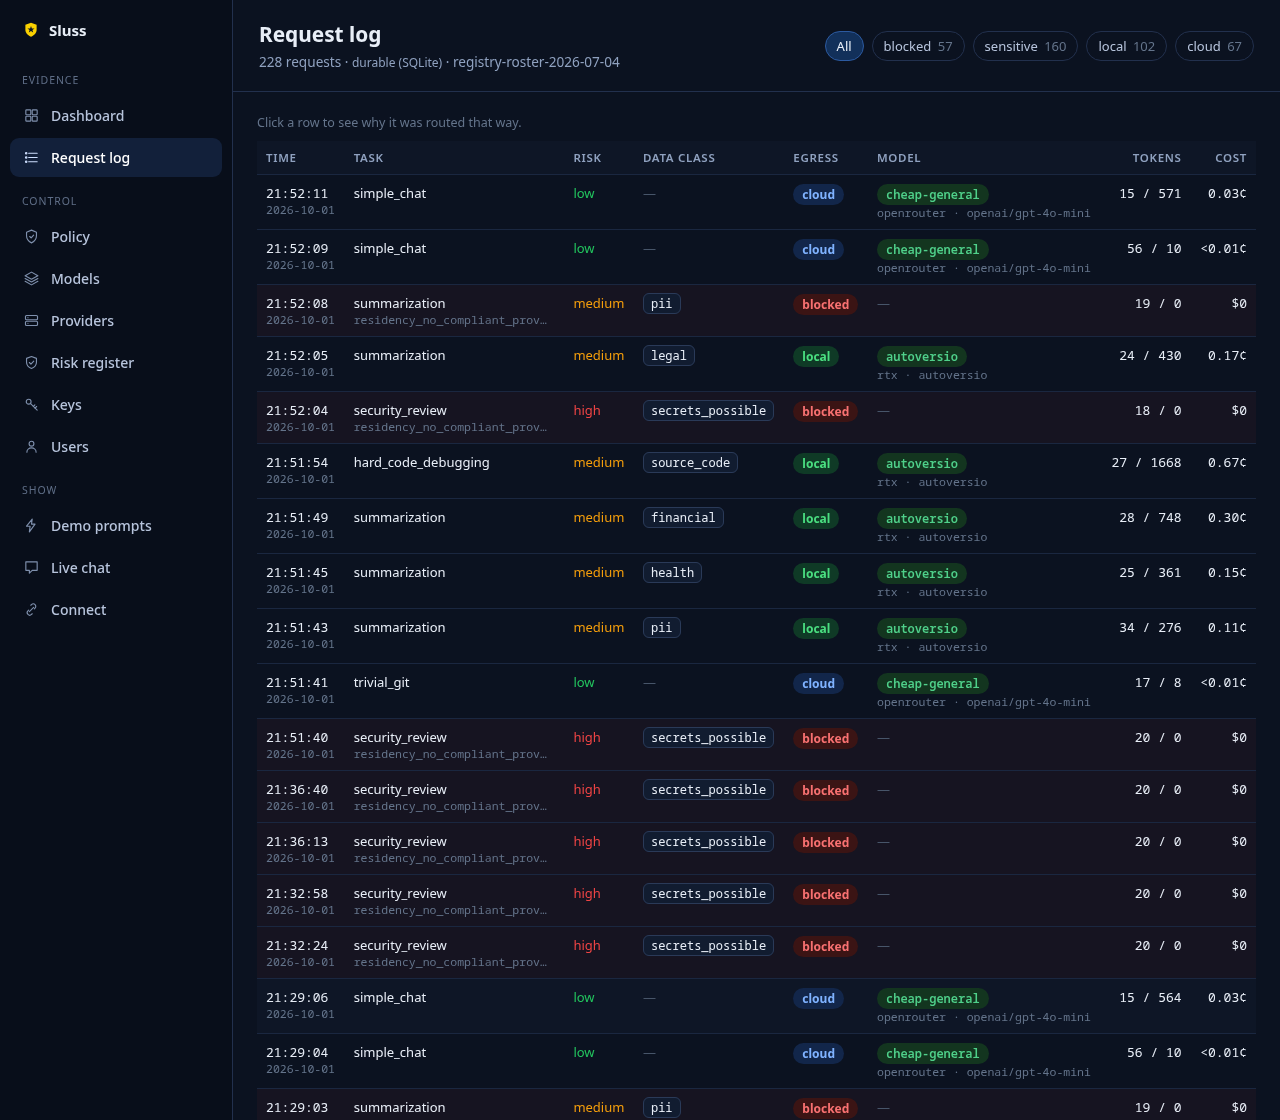Viewport: 1280px width, 1120px height.
Task: Click cheap-general model in 21:51:41 row
Action: click(x=933, y=684)
